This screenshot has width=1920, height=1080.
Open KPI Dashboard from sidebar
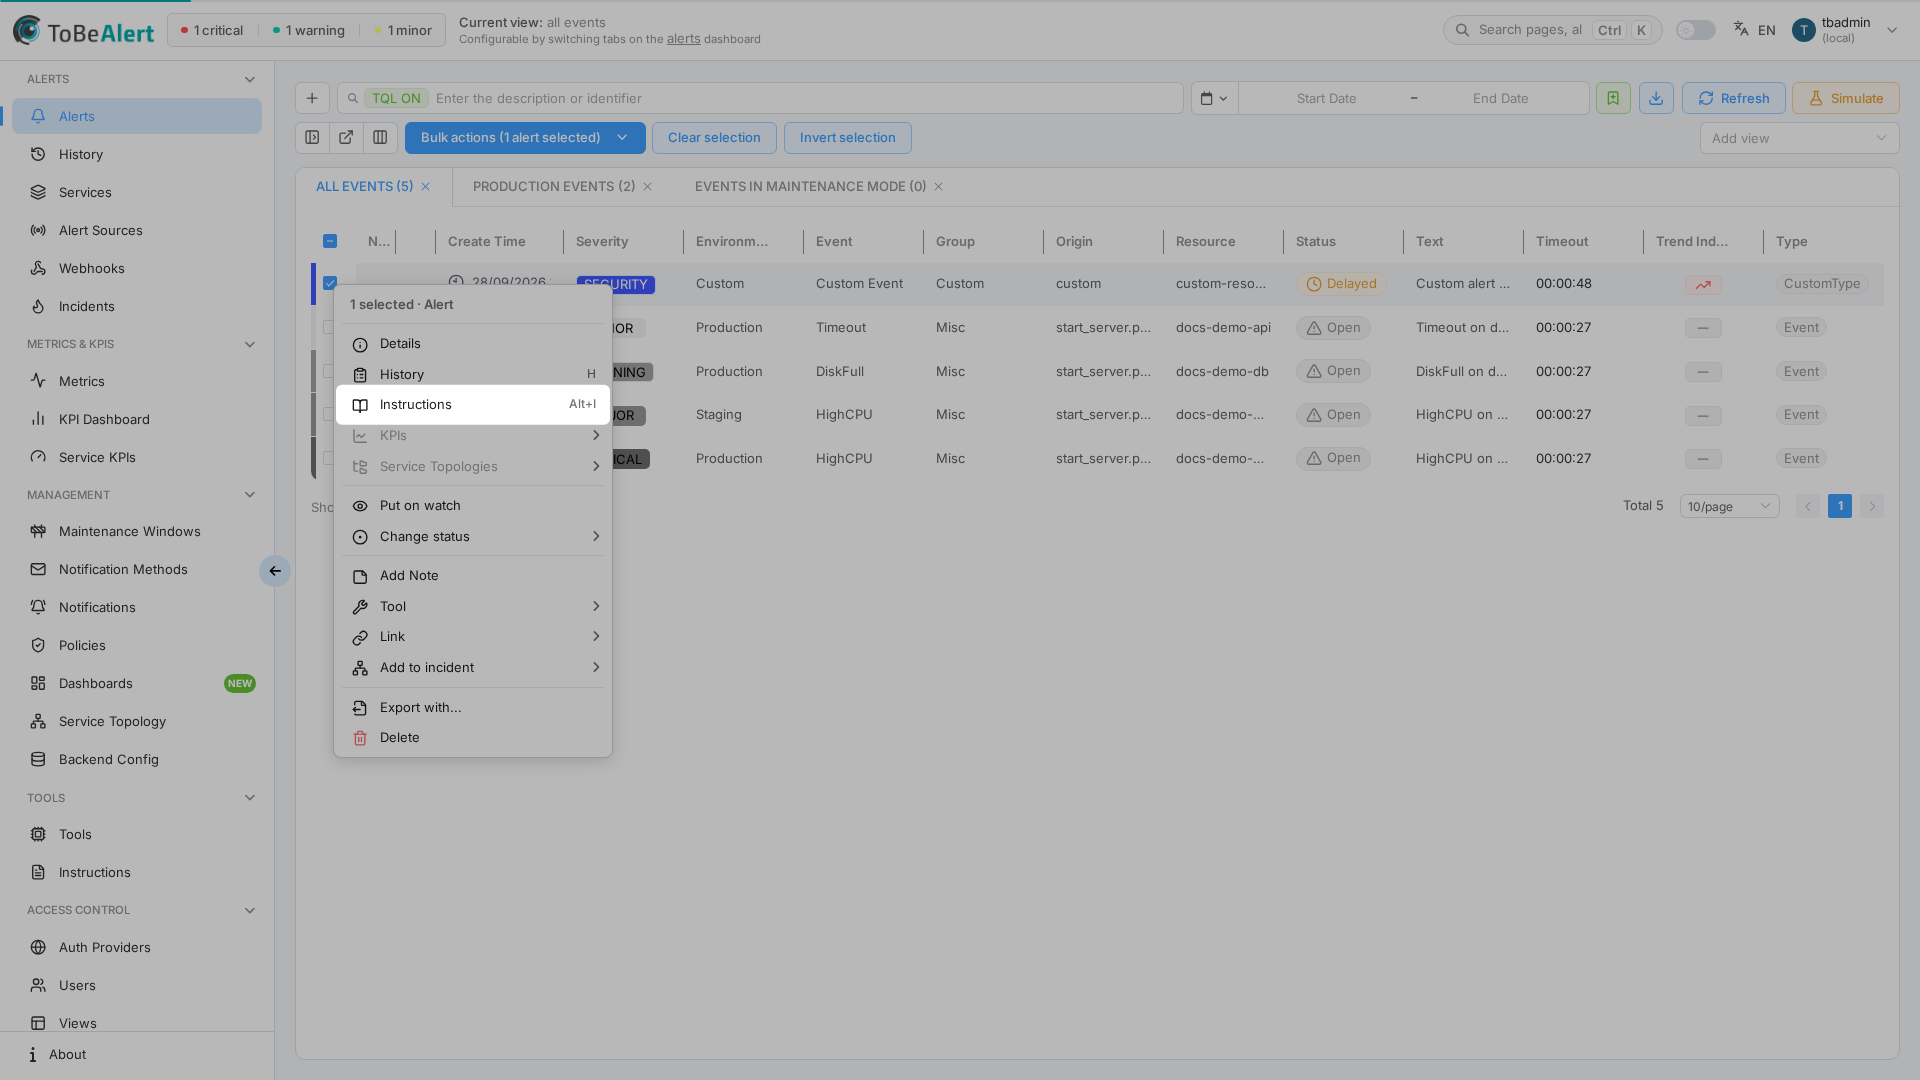(137, 419)
